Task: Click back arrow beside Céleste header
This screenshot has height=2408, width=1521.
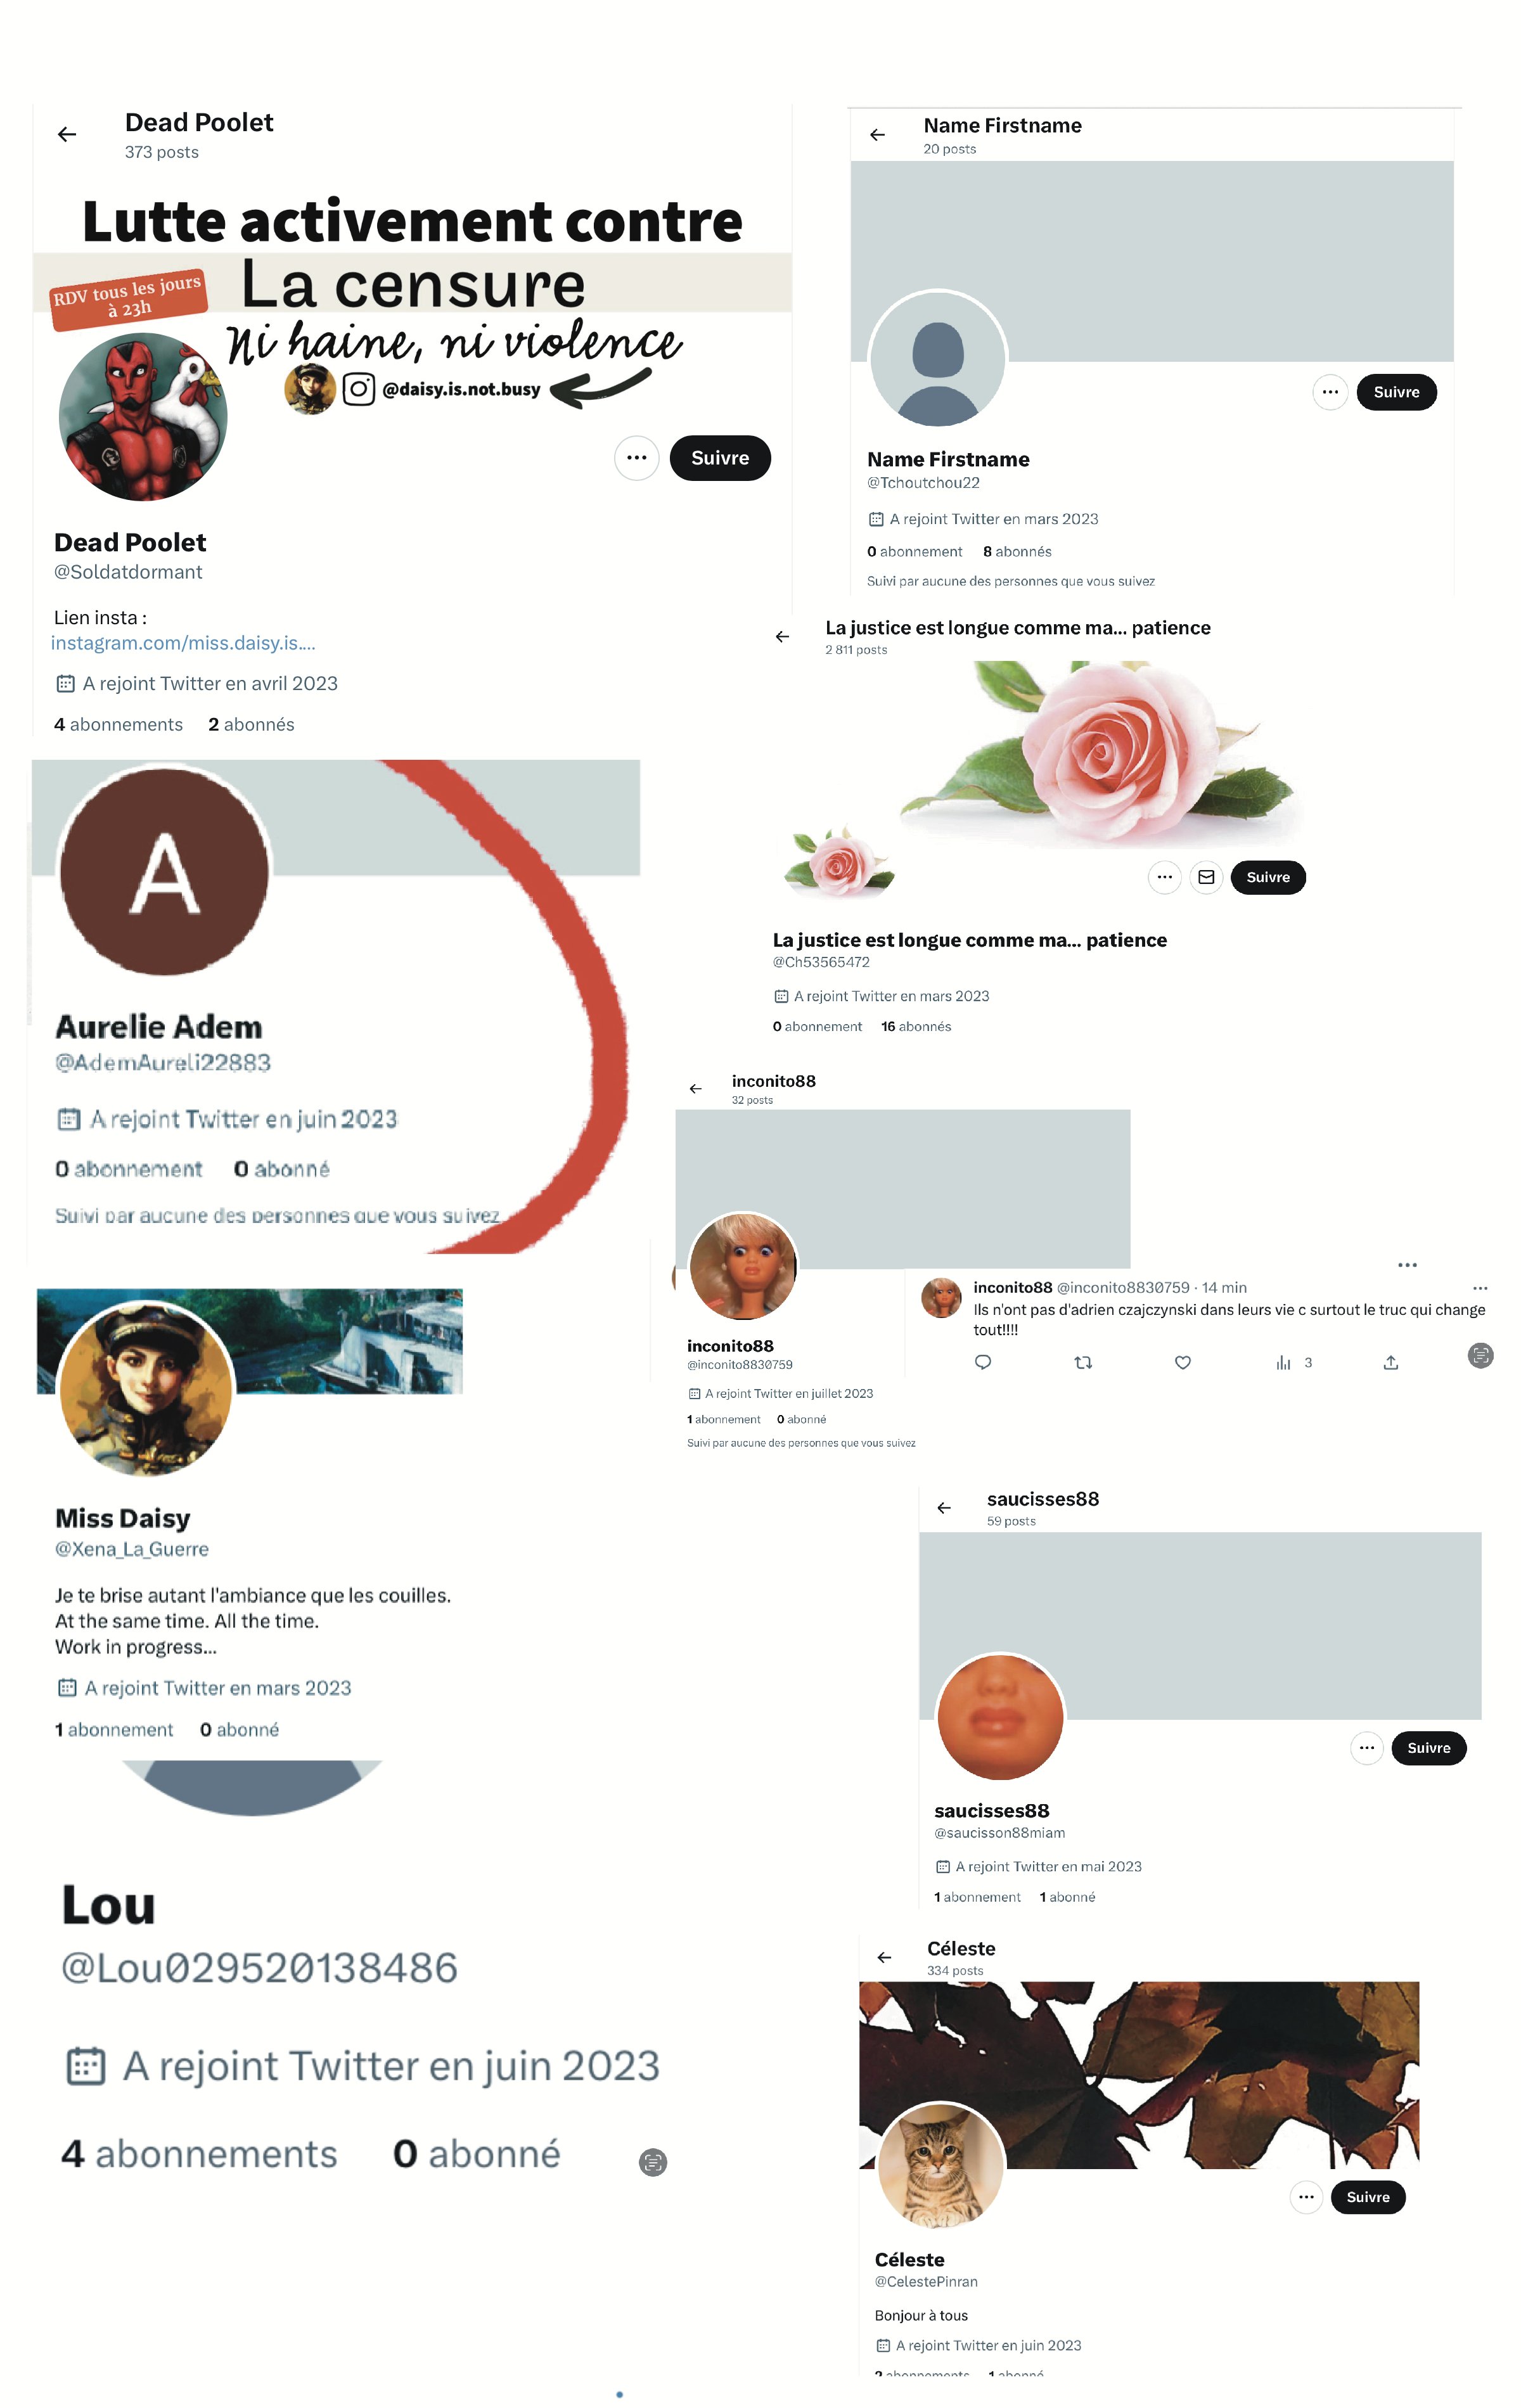Action: [884, 1957]
